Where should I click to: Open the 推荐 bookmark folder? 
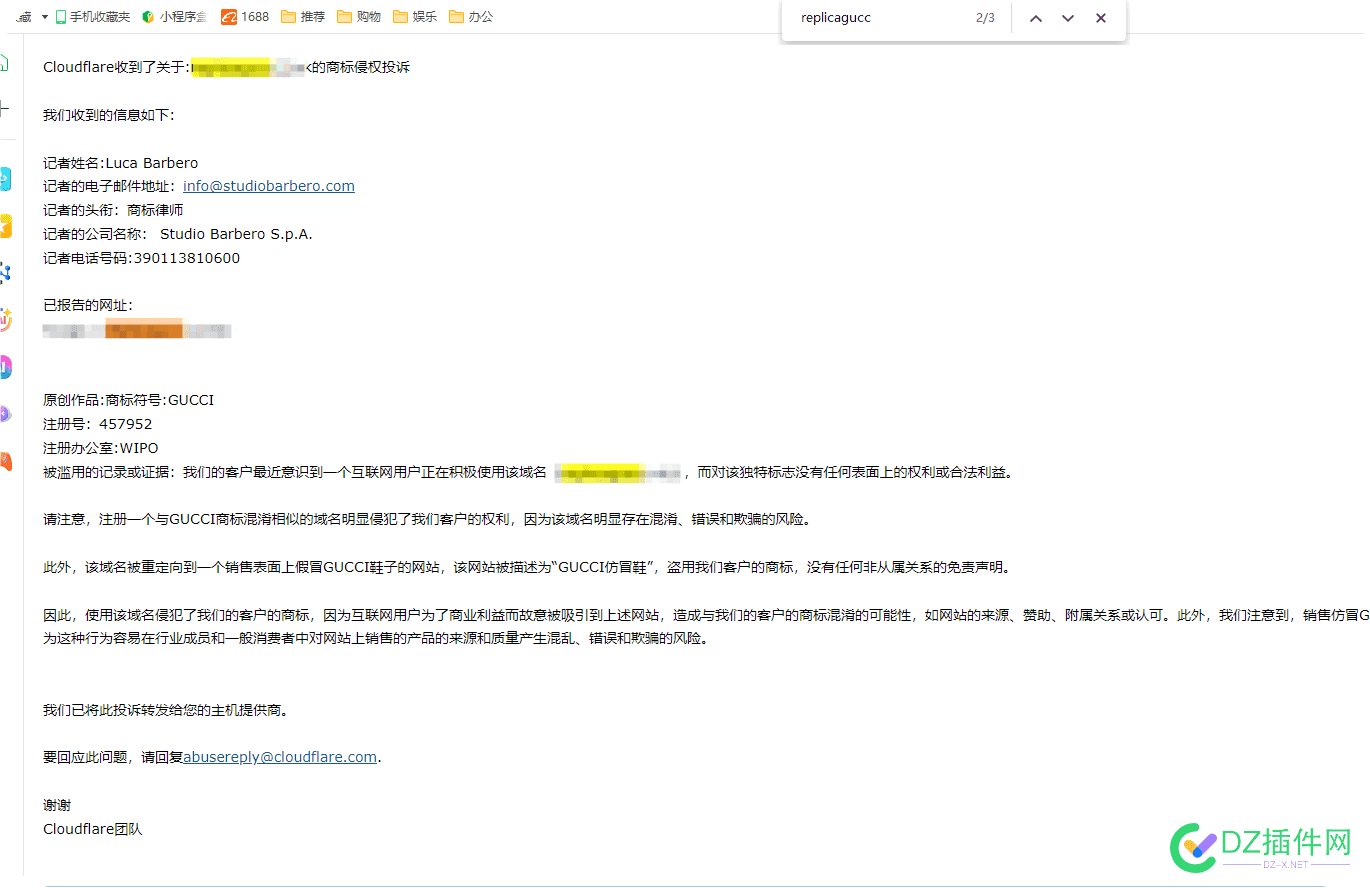pos(303,17)
